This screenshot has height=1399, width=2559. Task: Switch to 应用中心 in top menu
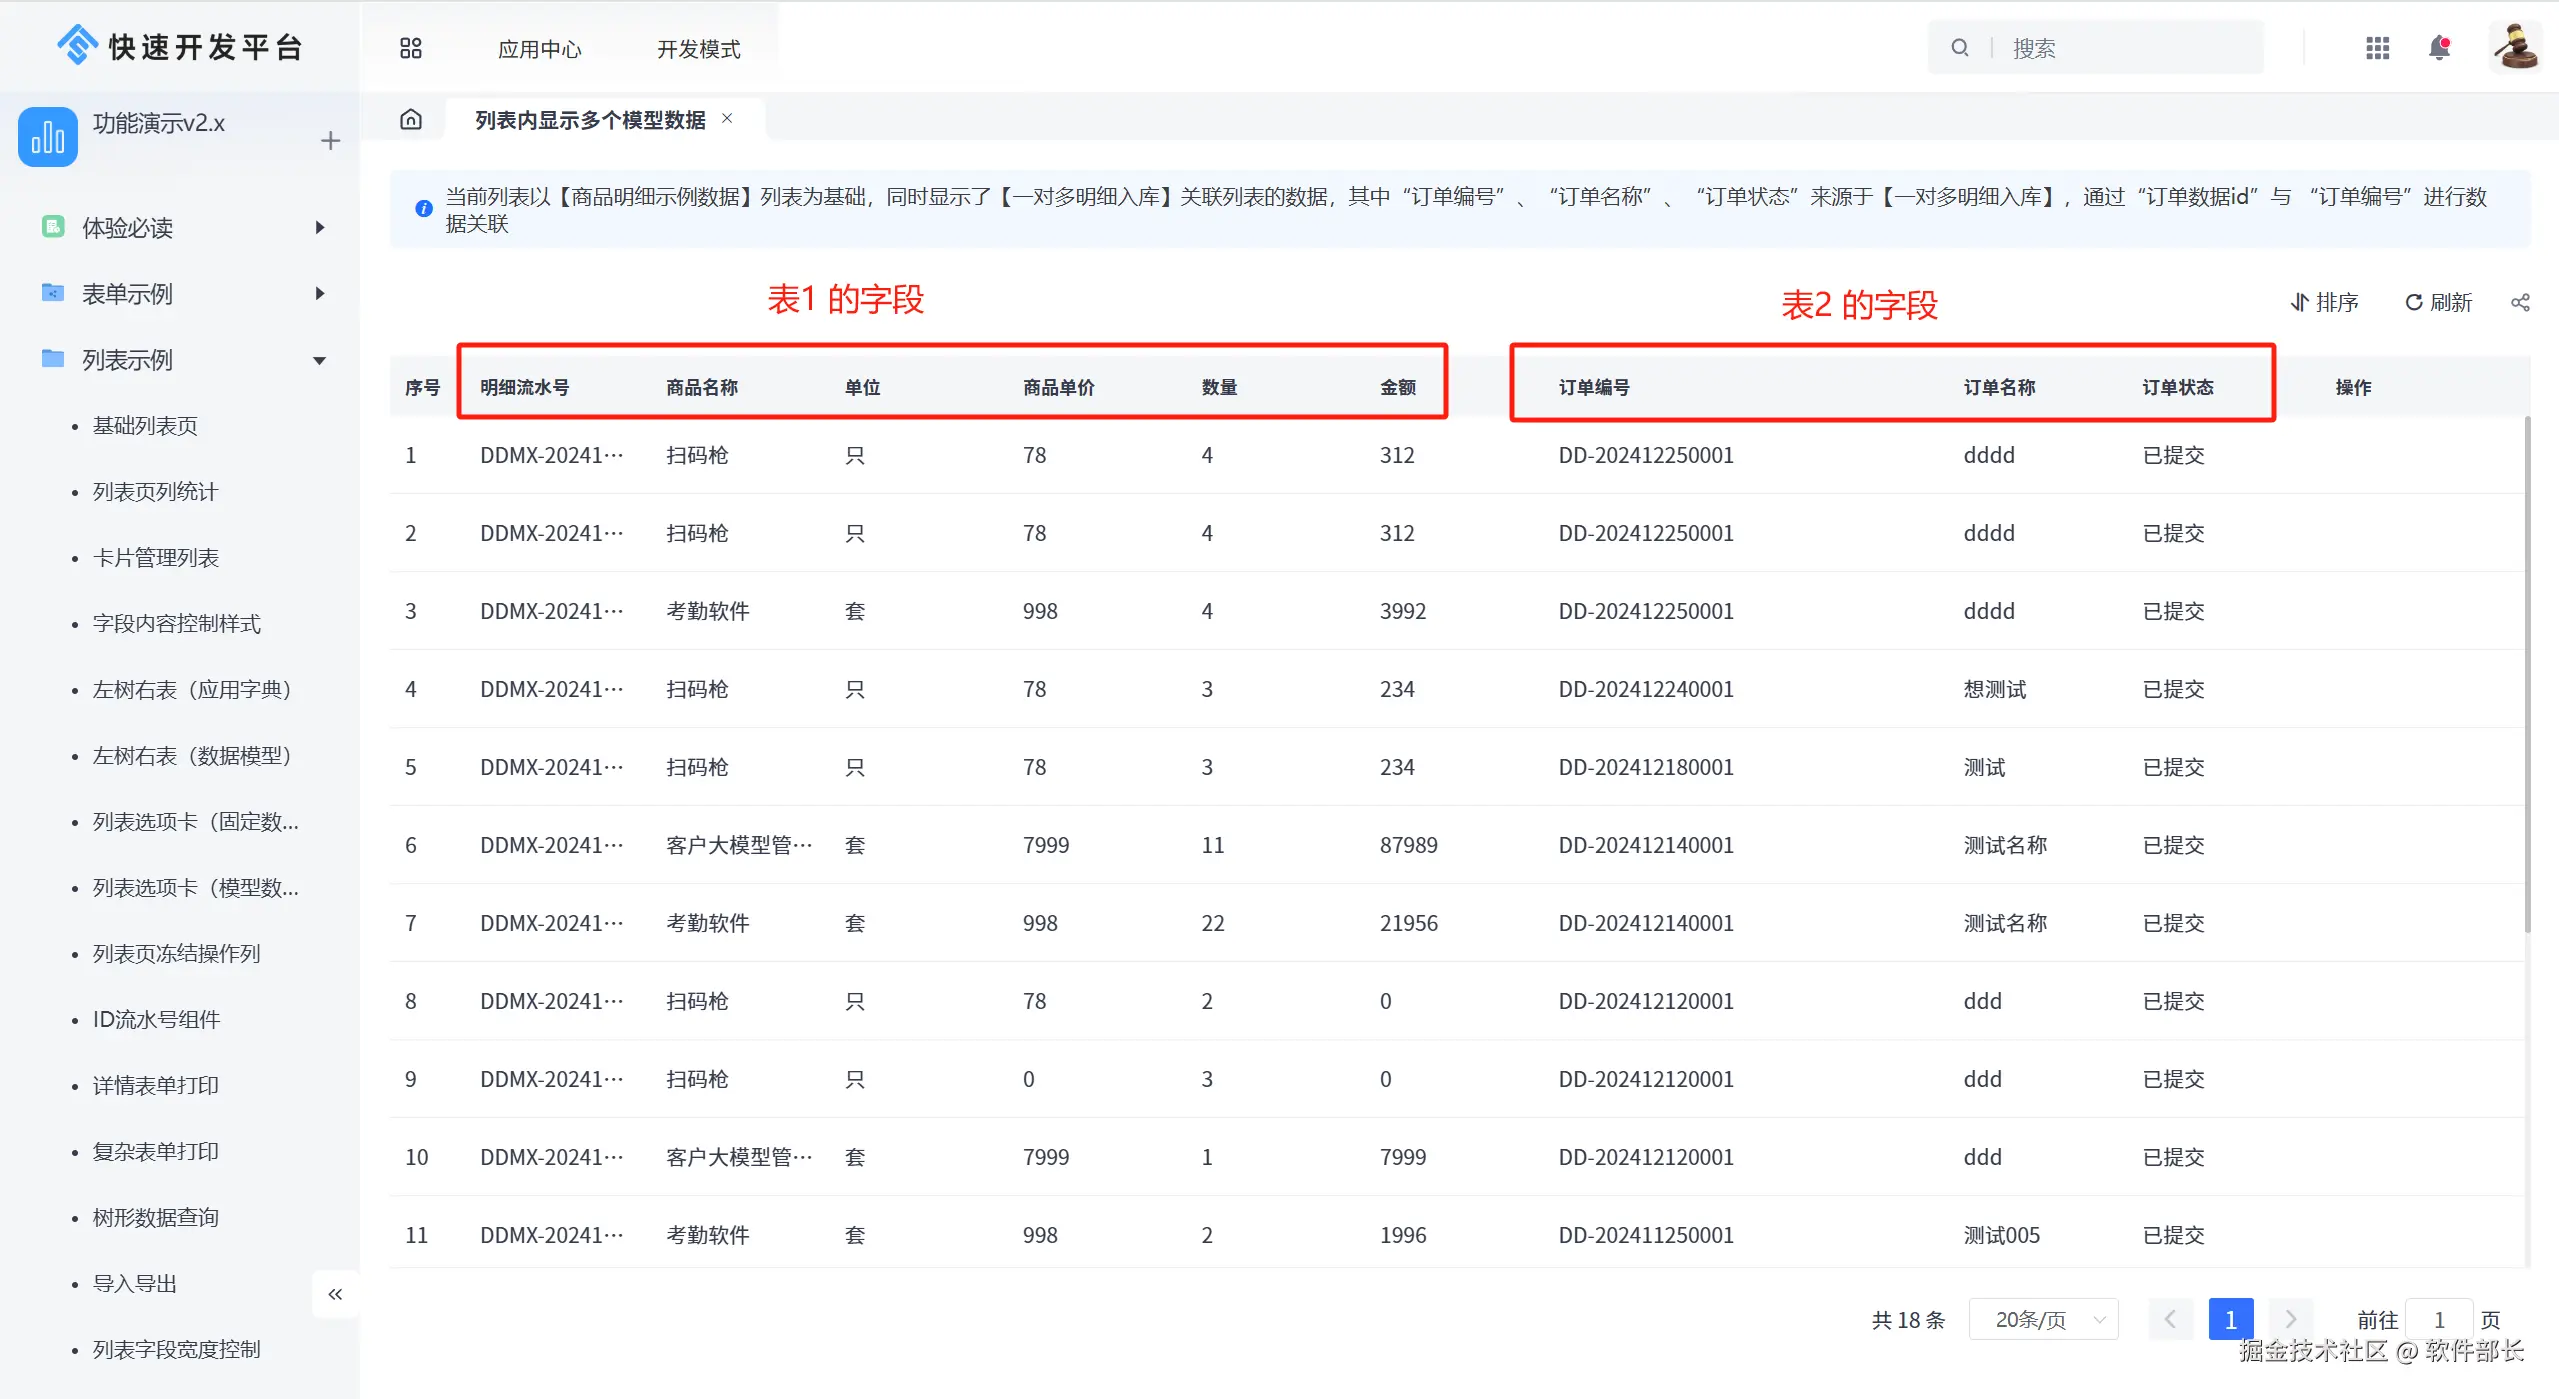click(539, 49)
